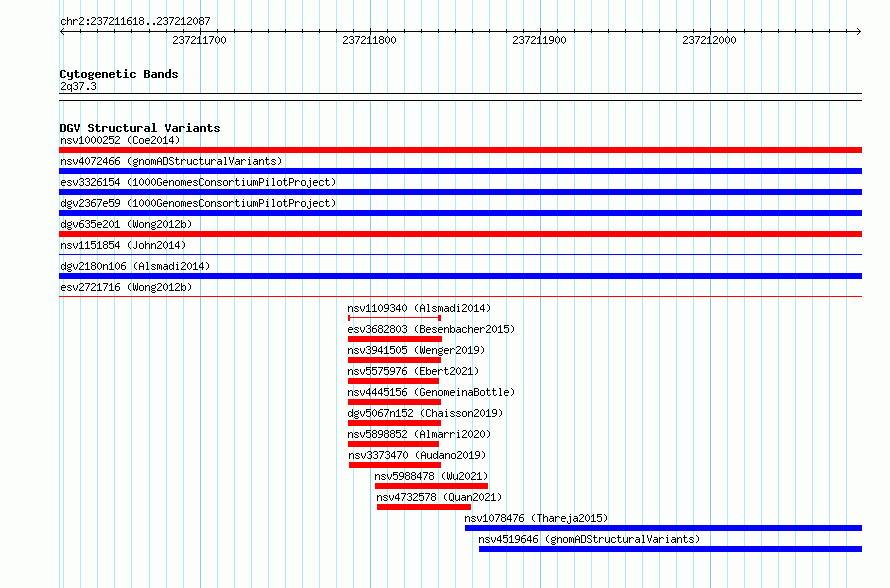Select the blue bar under nsv4519646
890x588 pixels.
tap(670, 549)
